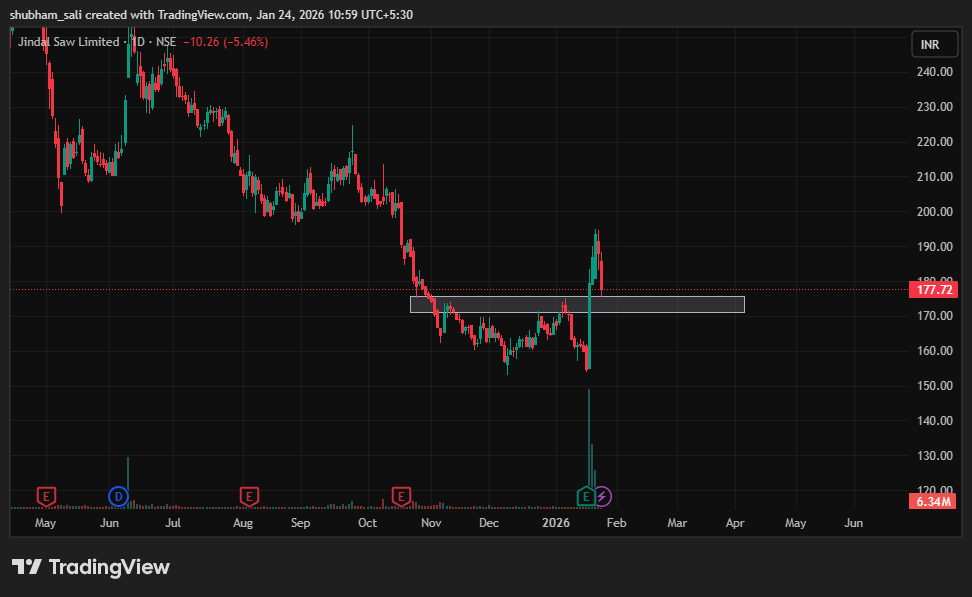The height and width of the screenshot is (597, 972).
Task: Click the 140.00 price axis label
Action: (x=934, y=421)
